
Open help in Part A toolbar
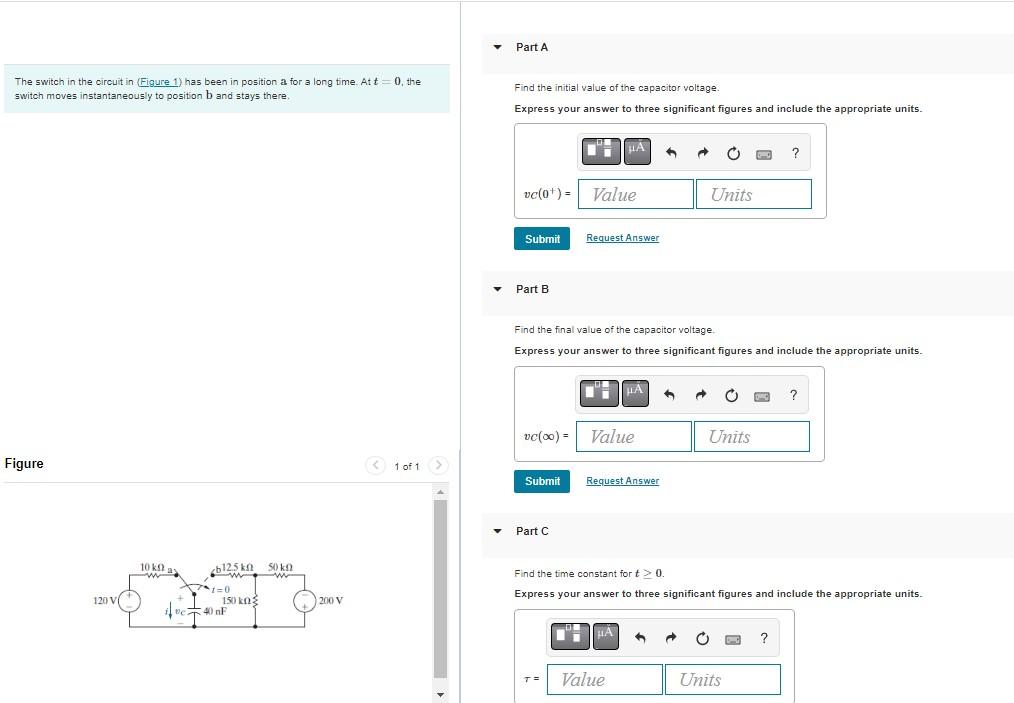pos(795,153)
